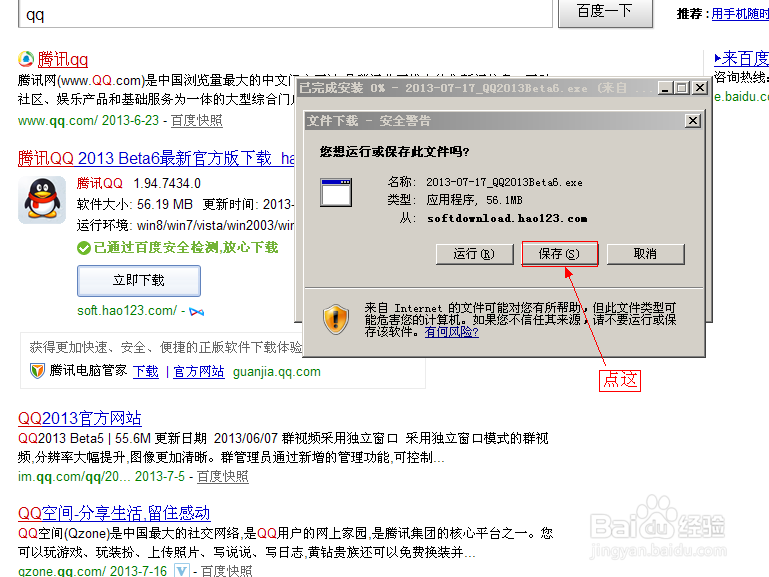The height and width of the screenshot is (577, 769).
Task: Click 取消 in the download dialog
Action: point(645,254)
